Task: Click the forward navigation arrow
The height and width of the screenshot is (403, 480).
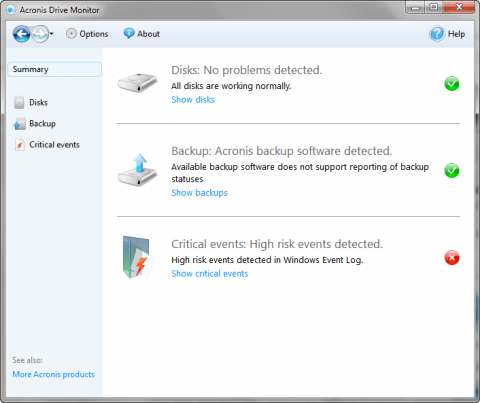Action: click(40, 34)
